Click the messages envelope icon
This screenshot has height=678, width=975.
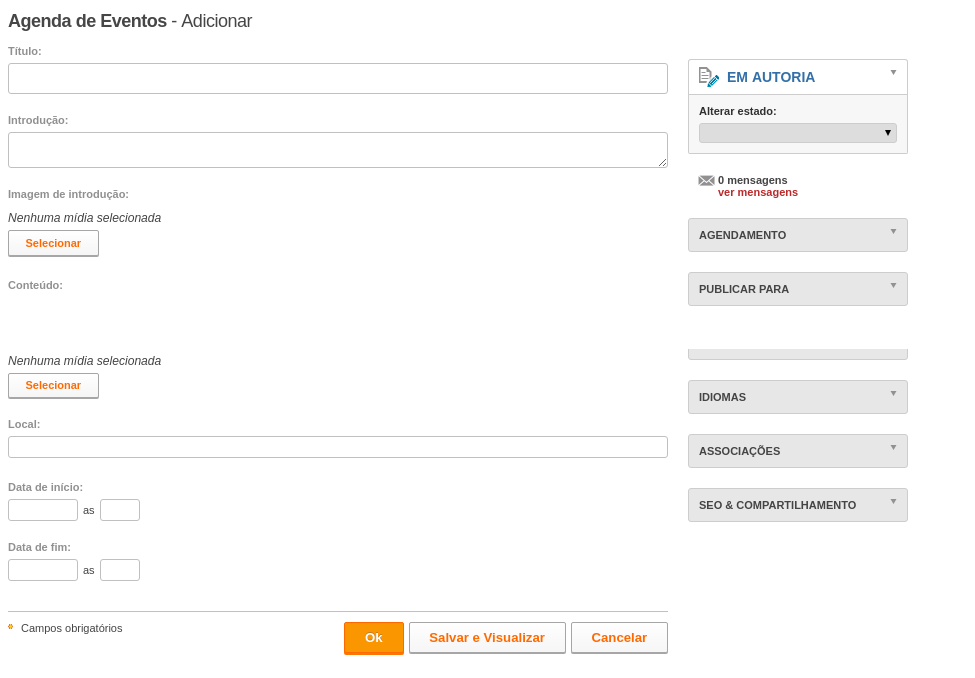pyautogui.click(x=706, y=180)
